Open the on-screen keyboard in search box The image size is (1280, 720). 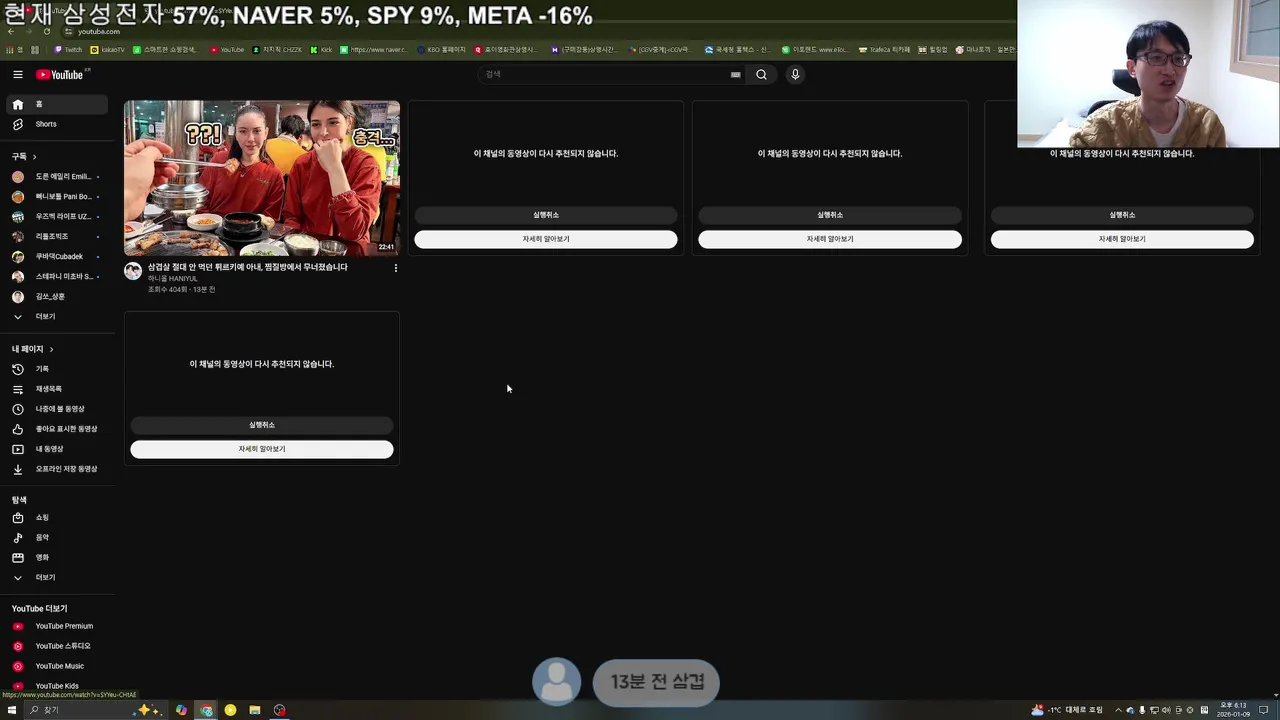click(x=736, y=74)
